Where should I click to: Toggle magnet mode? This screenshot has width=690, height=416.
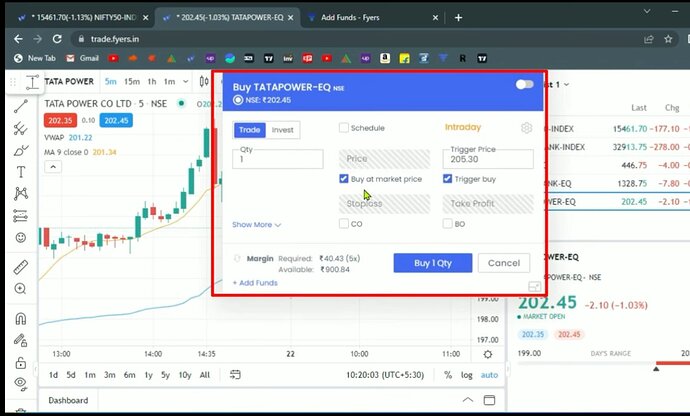pos(21,318)
